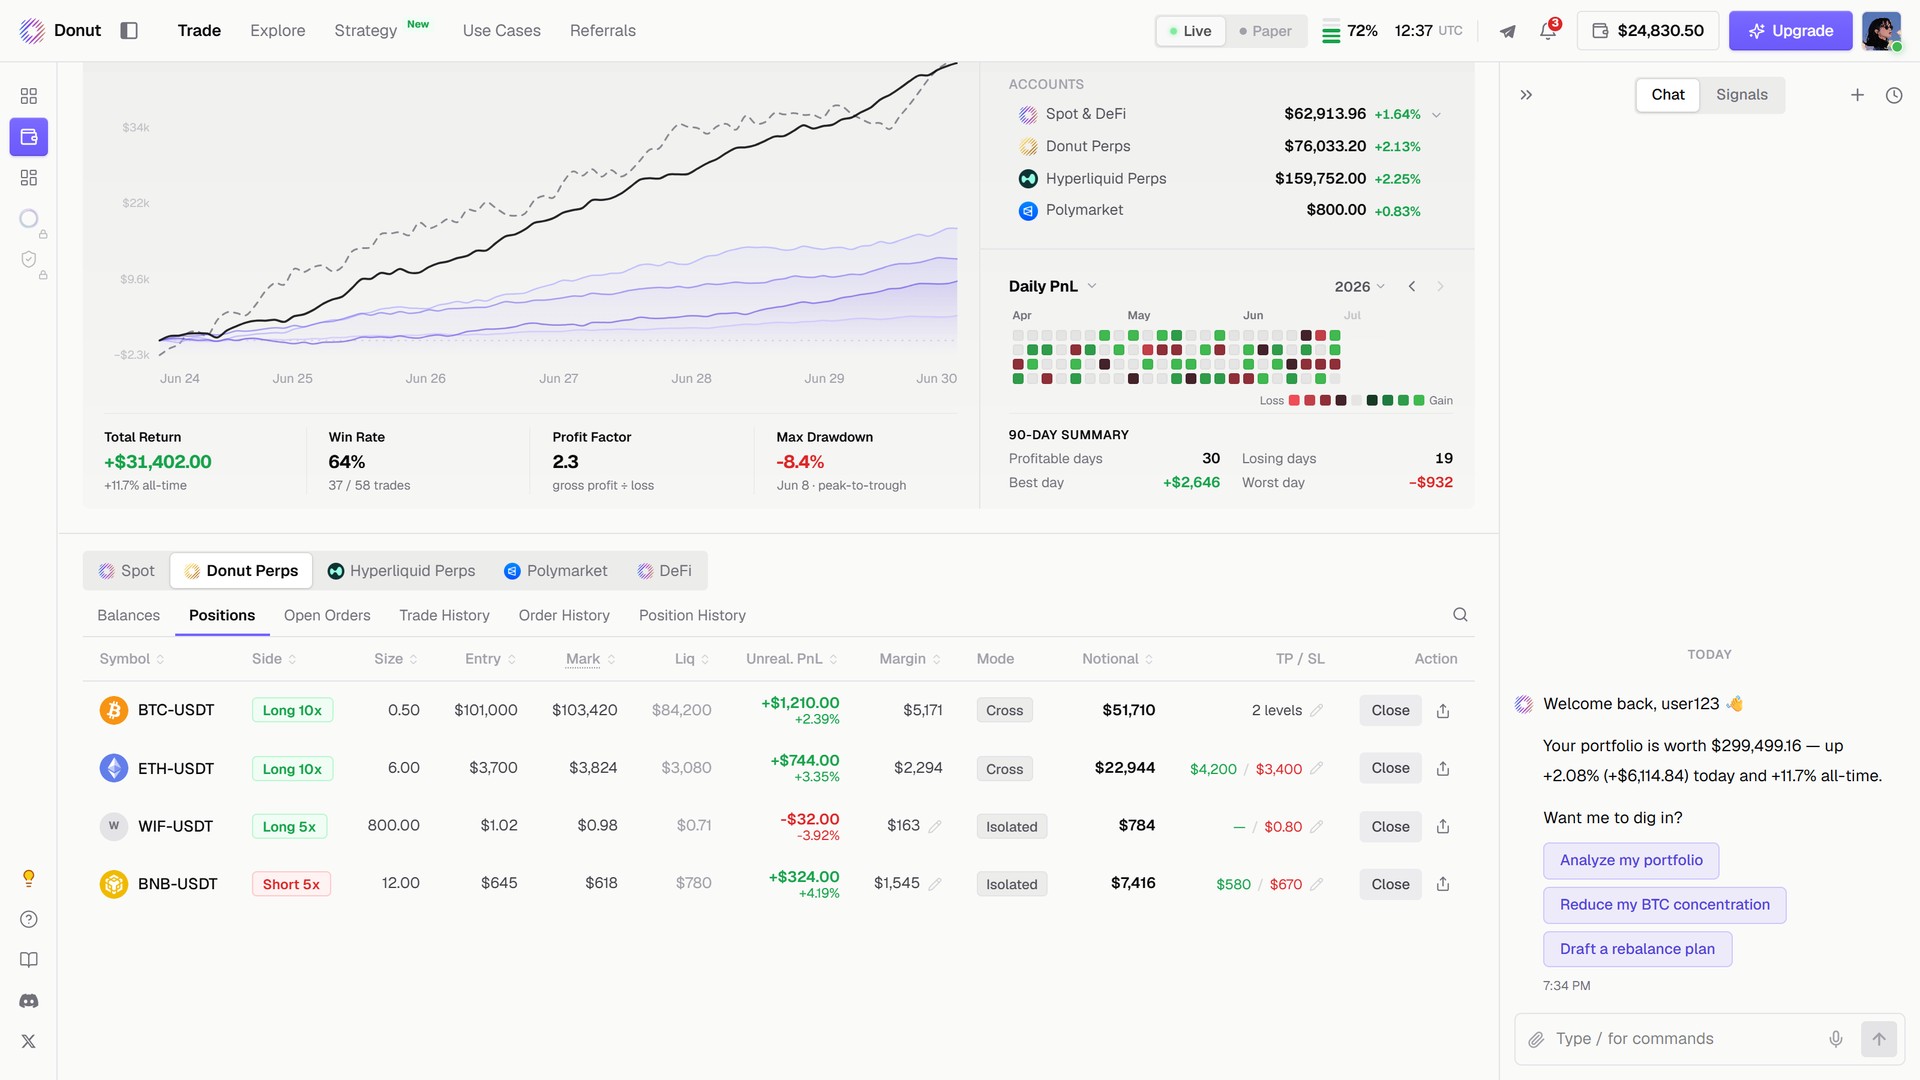The height and width of the screenshot is (1080, 1920).
Task: Open the Trade History tab
Action: click(444, 616)
